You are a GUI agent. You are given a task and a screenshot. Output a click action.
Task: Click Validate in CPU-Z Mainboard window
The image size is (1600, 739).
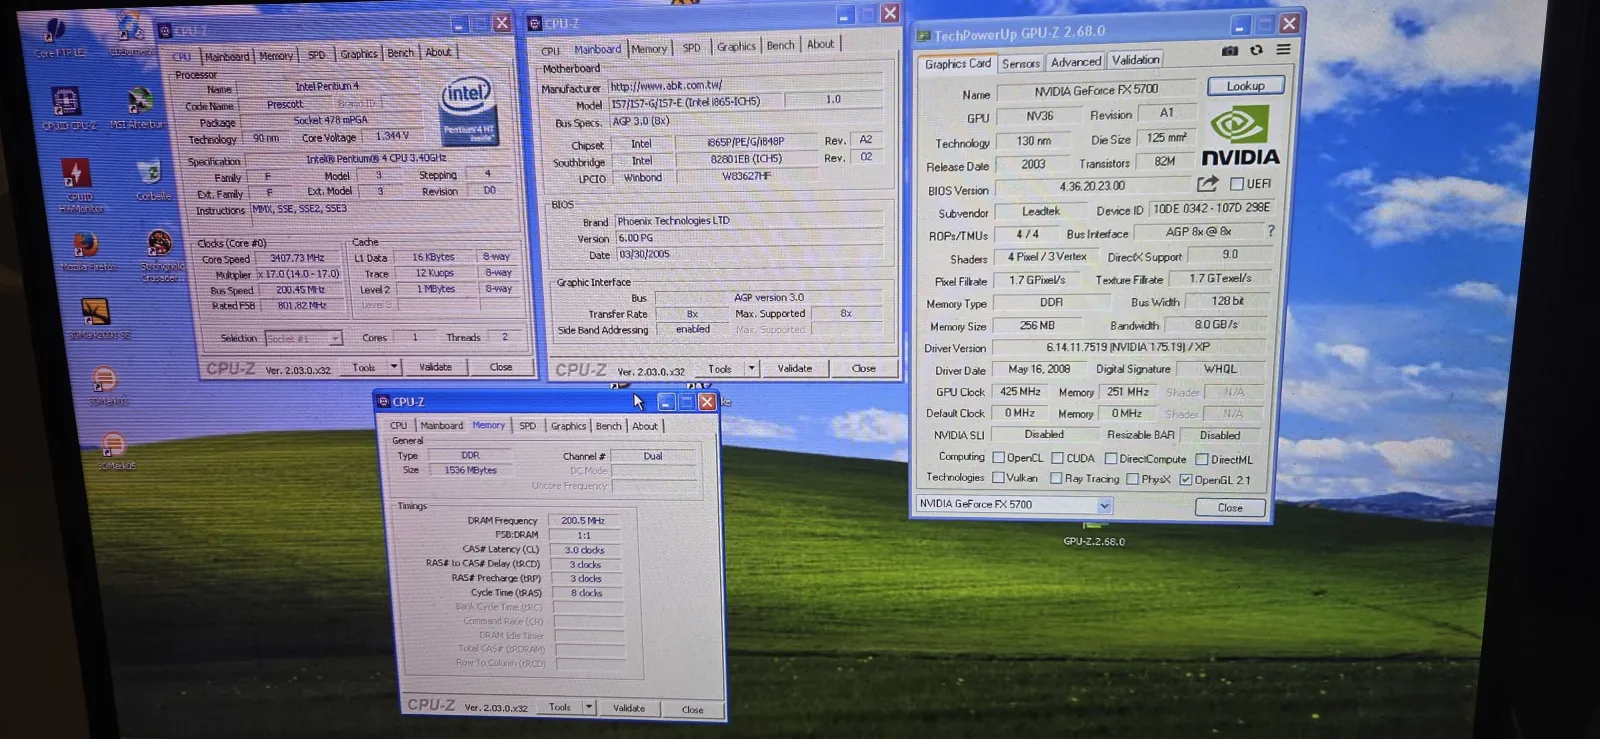coord(795,368)
